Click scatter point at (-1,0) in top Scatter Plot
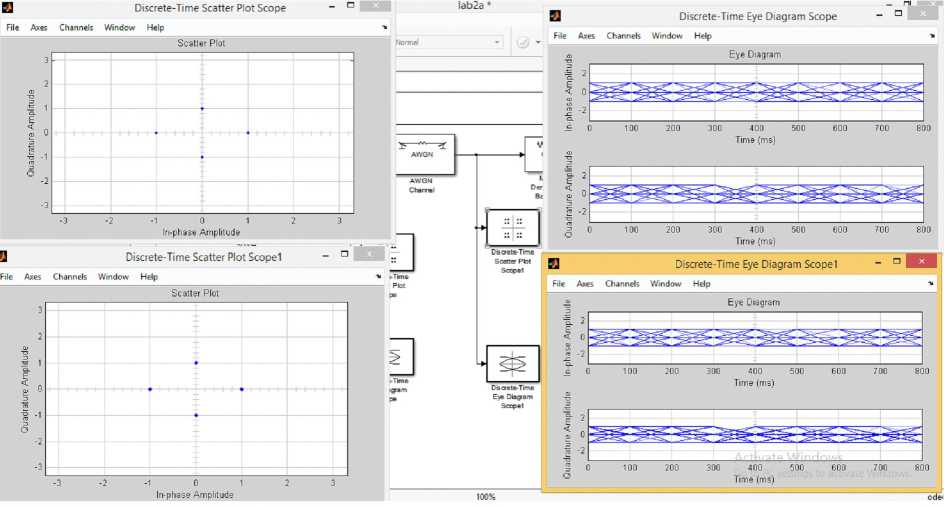This screenshot has height=507, width=944. pyautogui.click(x=156, y=132)
